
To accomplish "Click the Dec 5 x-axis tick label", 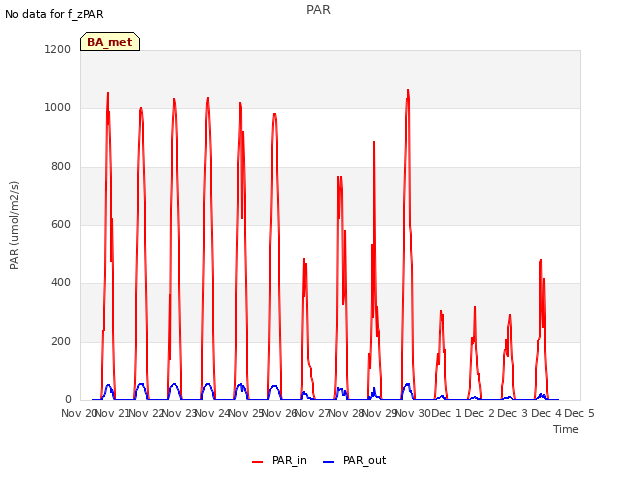I will pyautogui.click(x=579, y=413).
